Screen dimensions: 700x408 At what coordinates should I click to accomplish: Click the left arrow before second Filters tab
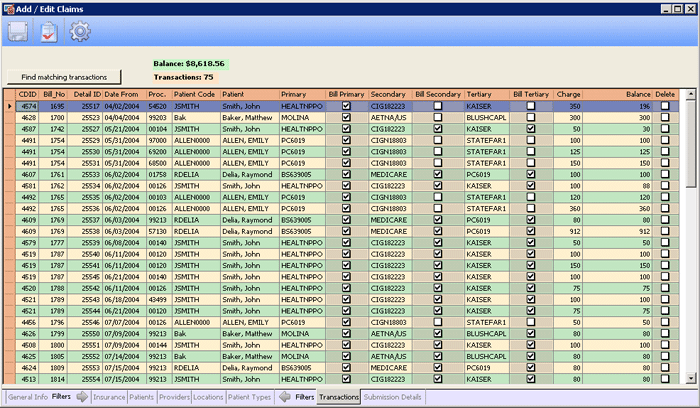[x=284, y=397]
